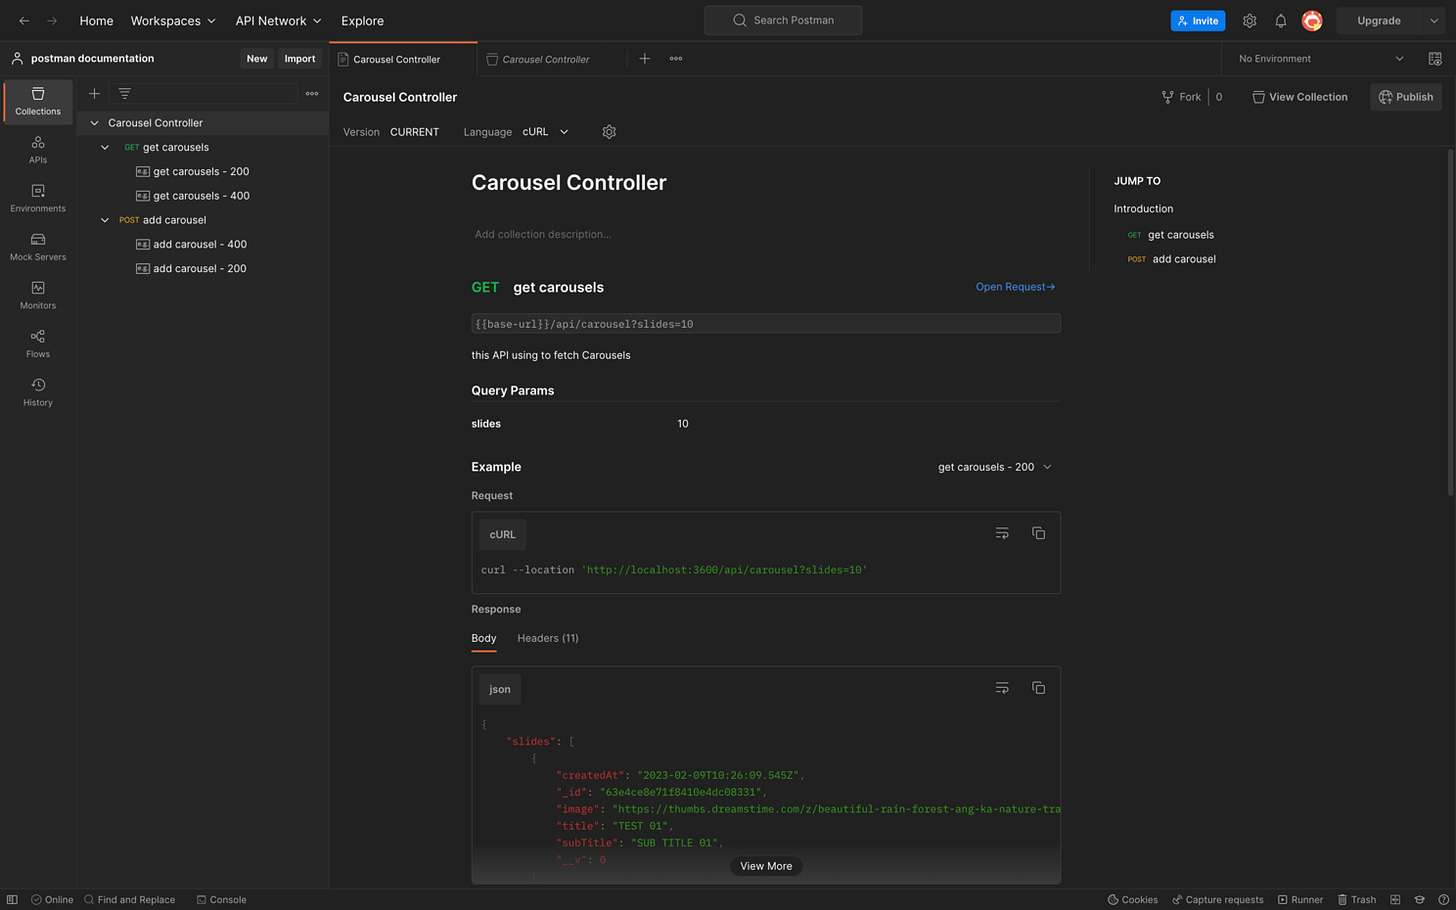Open the user avatar menu
This screenshot has width=1456, height=910.
tap(1312, 20)
